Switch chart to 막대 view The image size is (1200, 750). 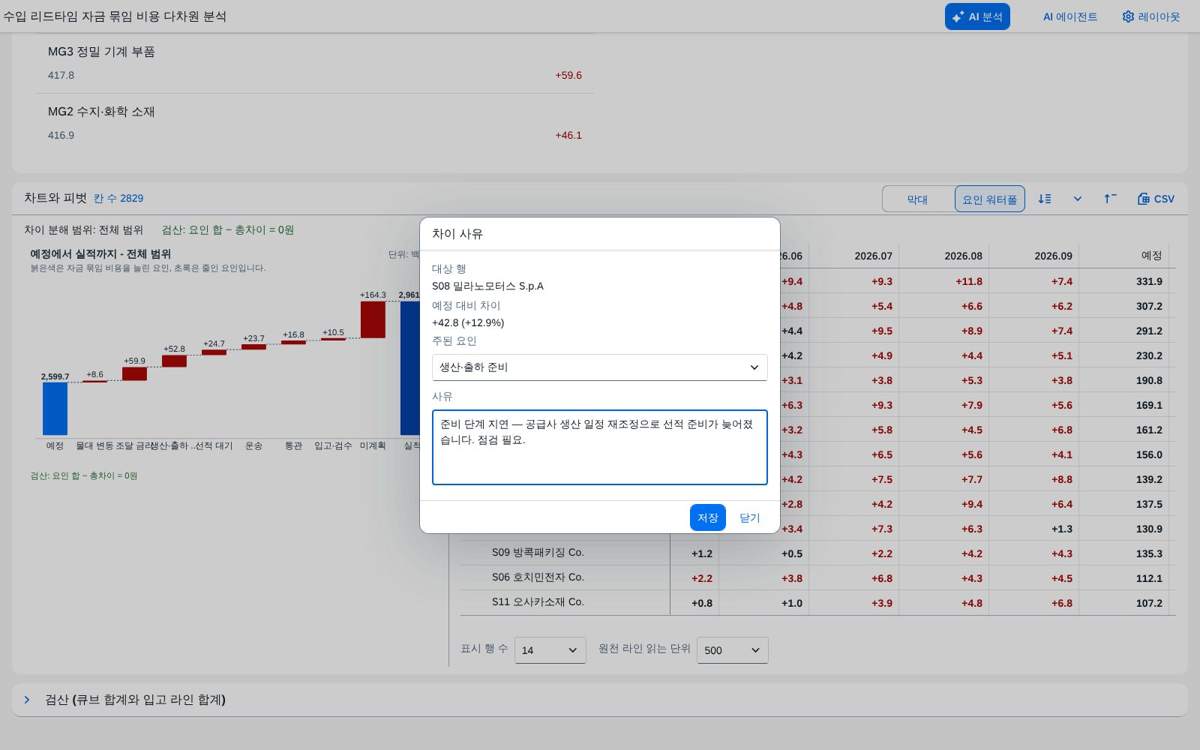click(x=917, y=199)
